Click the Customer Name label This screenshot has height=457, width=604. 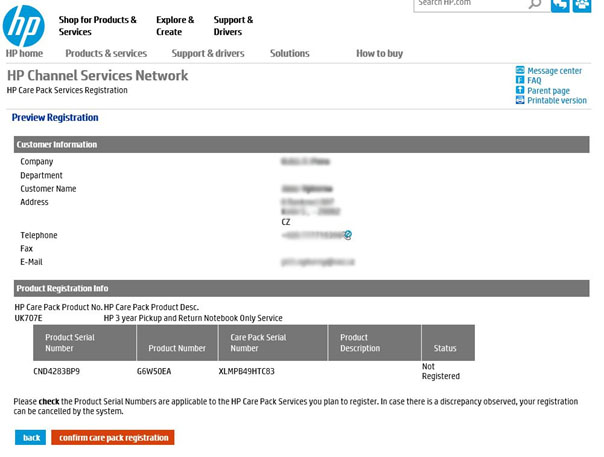[48, 189]
